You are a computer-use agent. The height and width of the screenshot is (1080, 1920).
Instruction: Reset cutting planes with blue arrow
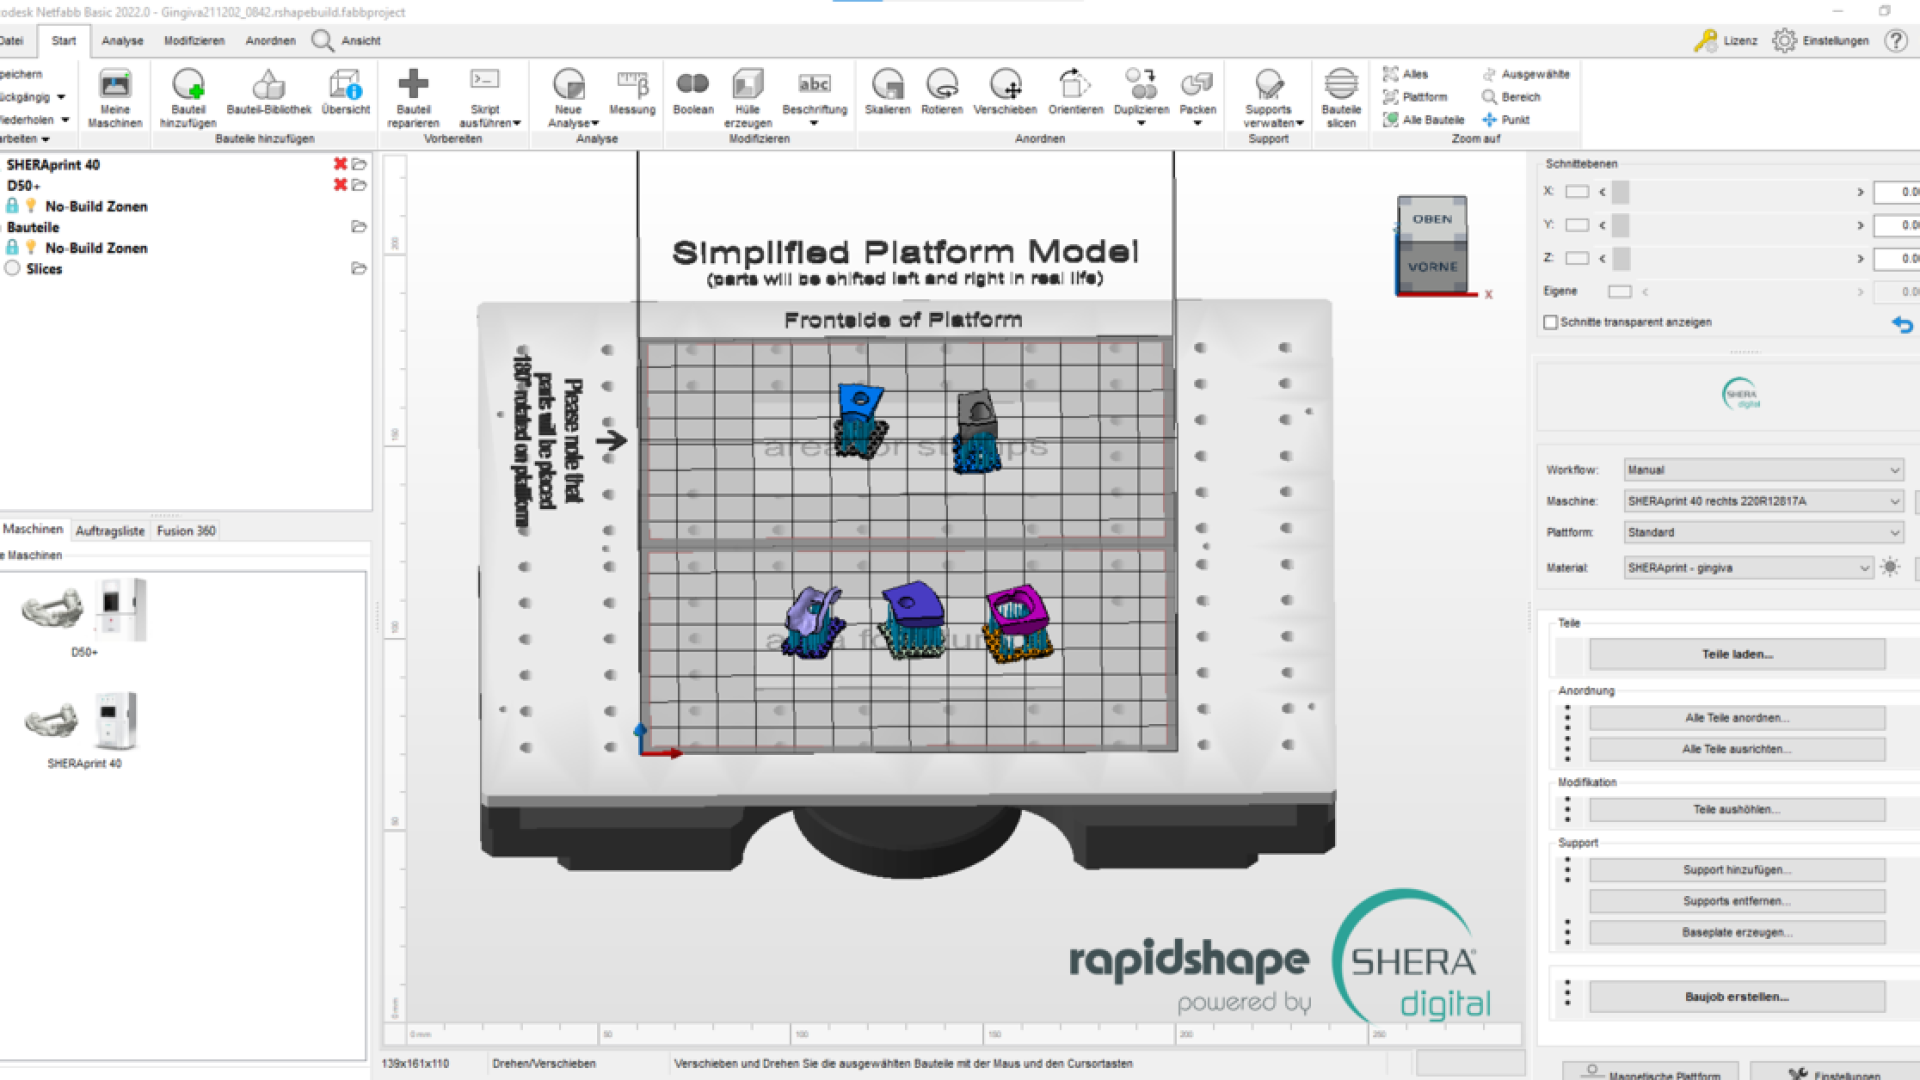[x=1902, y=324]
